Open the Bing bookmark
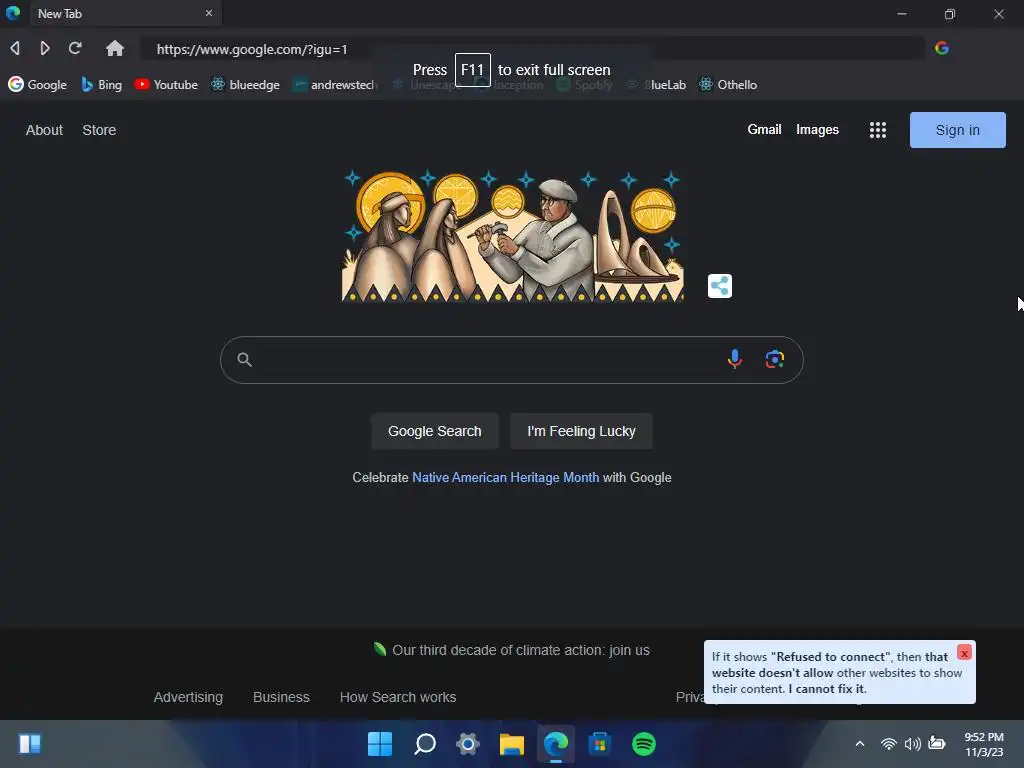The height and width of the screenshot is (768, 1024). [x=102, y=84]
